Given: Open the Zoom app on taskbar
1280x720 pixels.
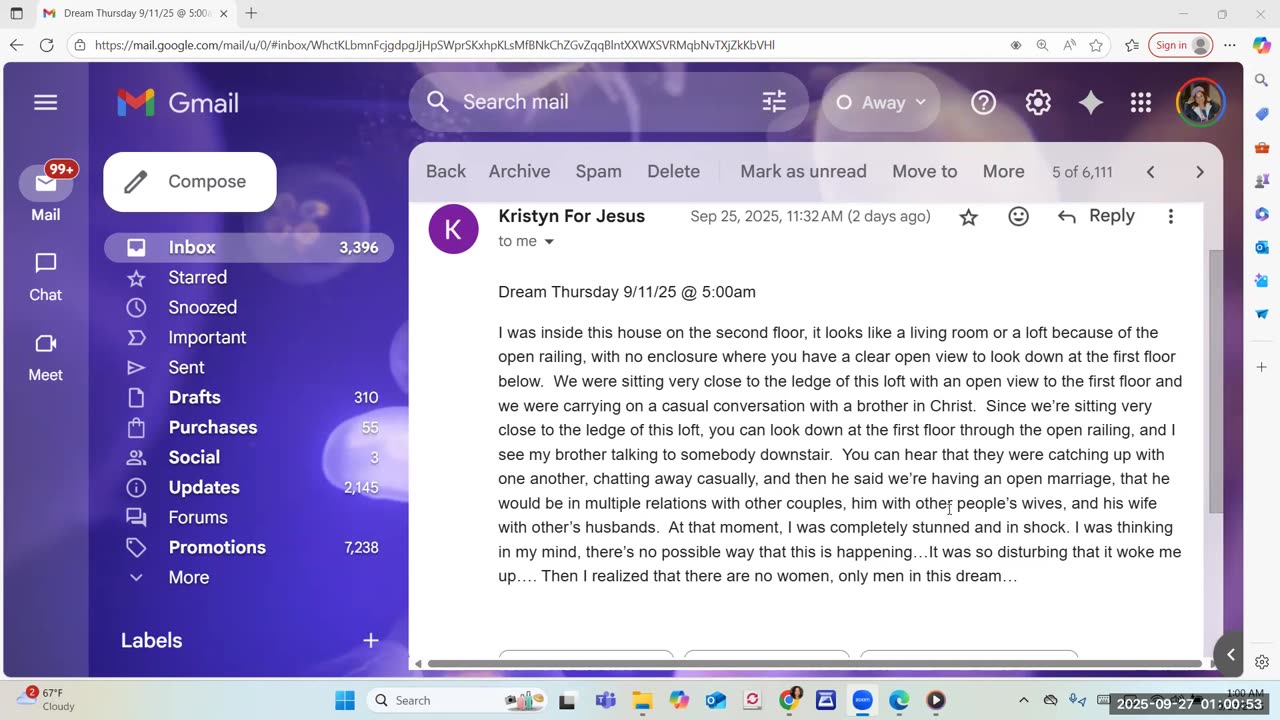Looking at the screenshot, I should [863, 700].
